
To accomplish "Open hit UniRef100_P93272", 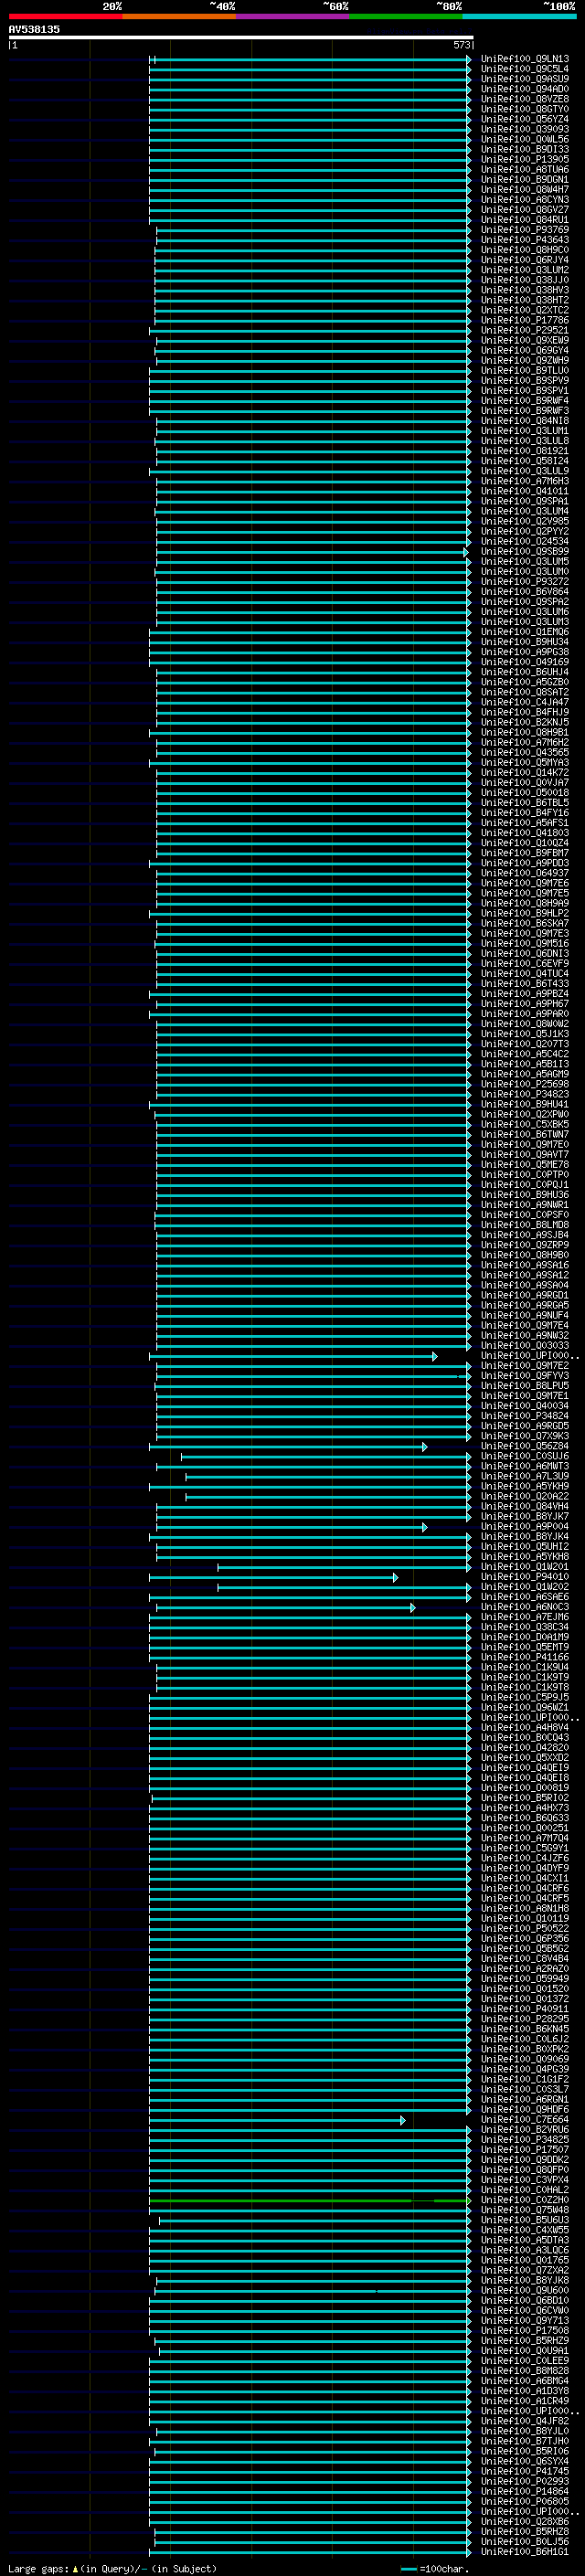I will pyautogui.click(x=524, y=581).
